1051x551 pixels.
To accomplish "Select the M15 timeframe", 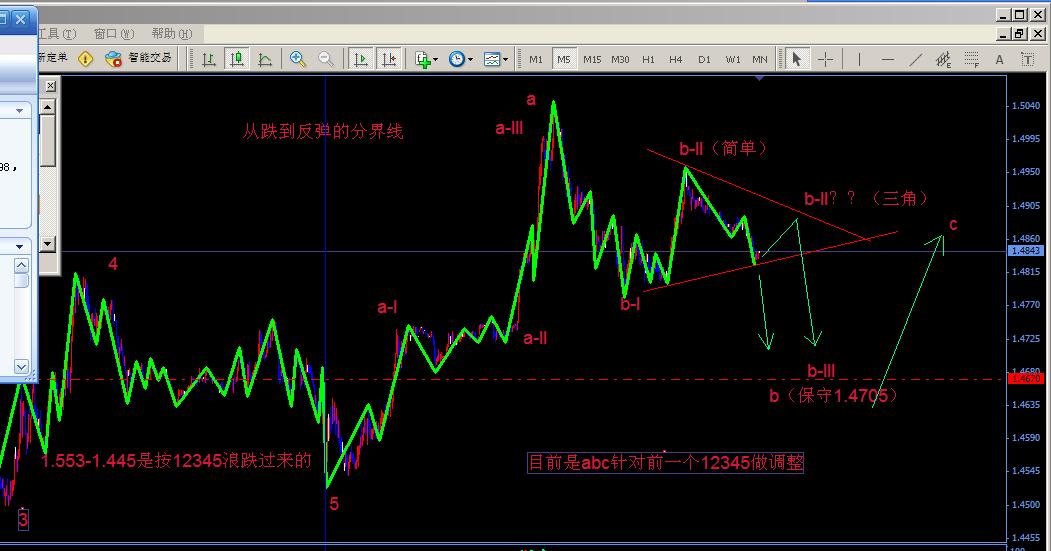I will pyautogui.click(x=592, y=59).
